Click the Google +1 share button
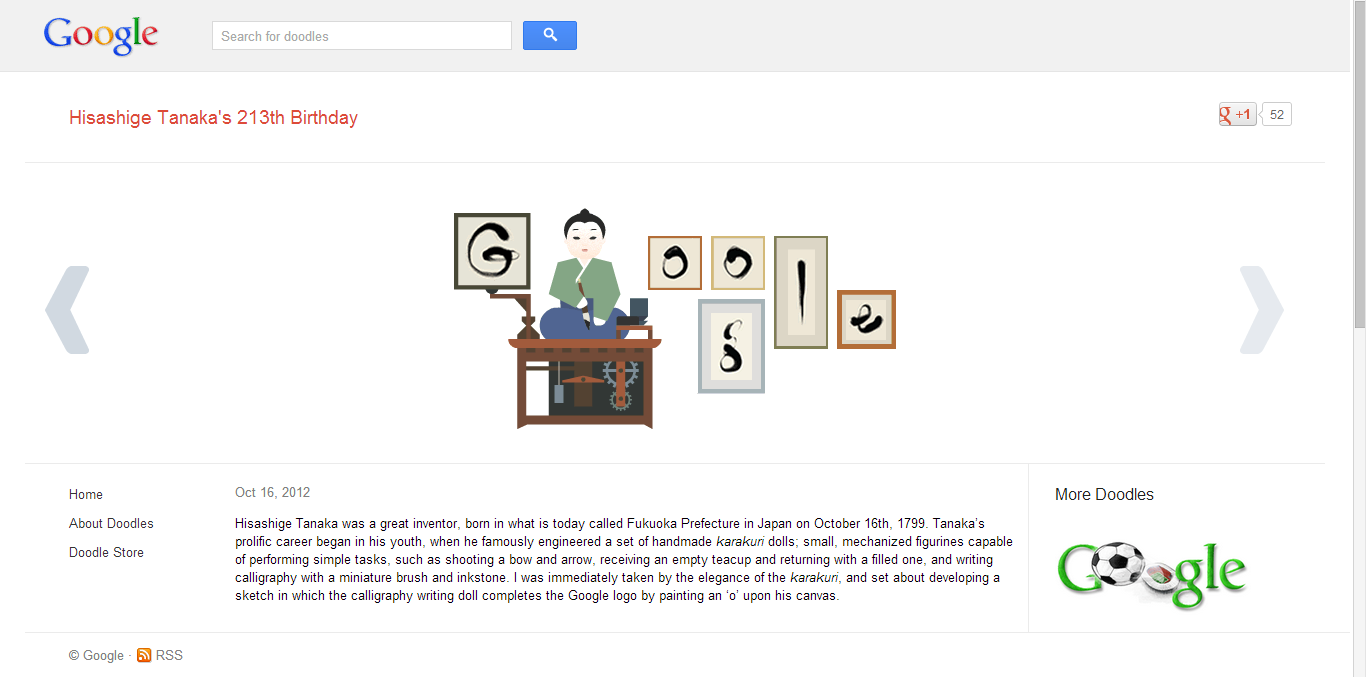 point(1237,115)
